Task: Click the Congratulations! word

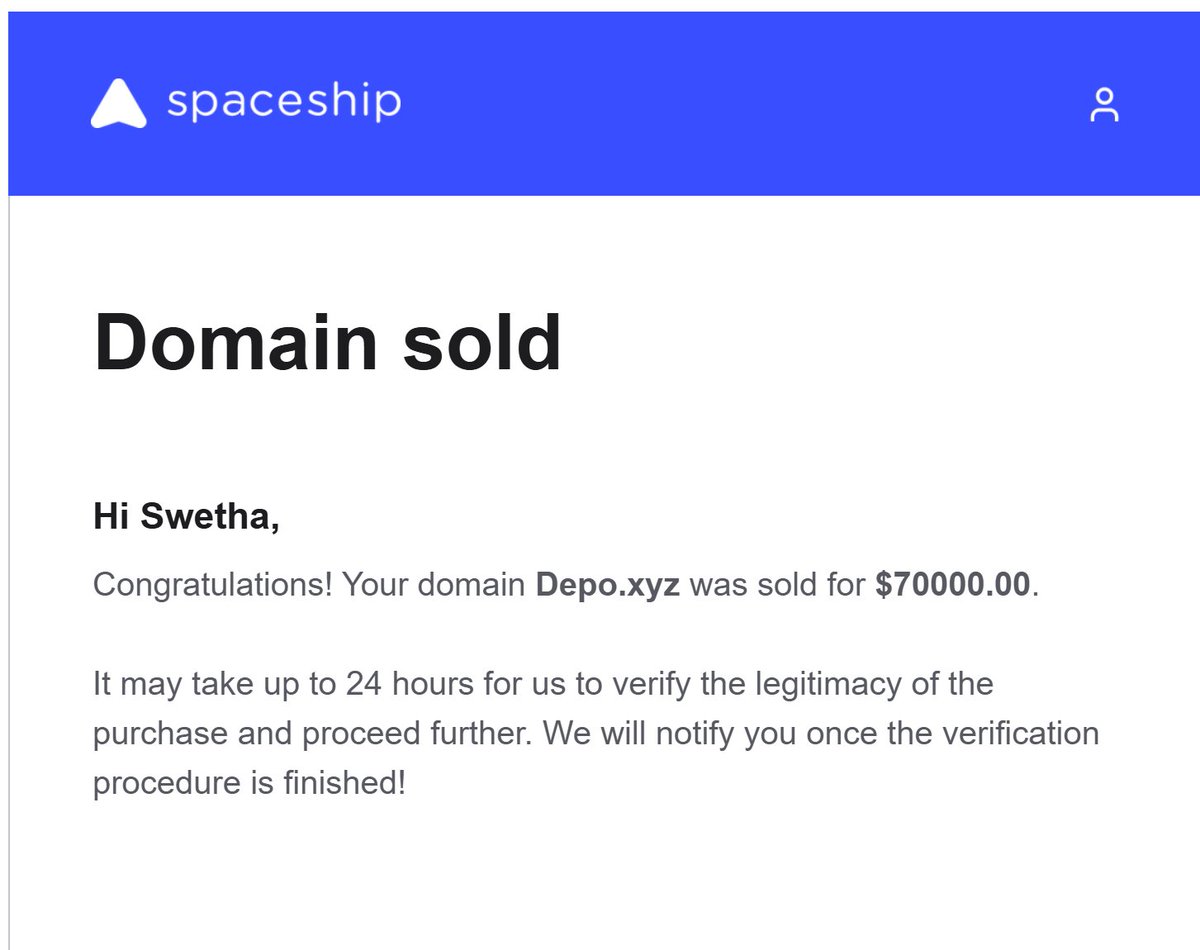Action: click(x=212, y=585)
